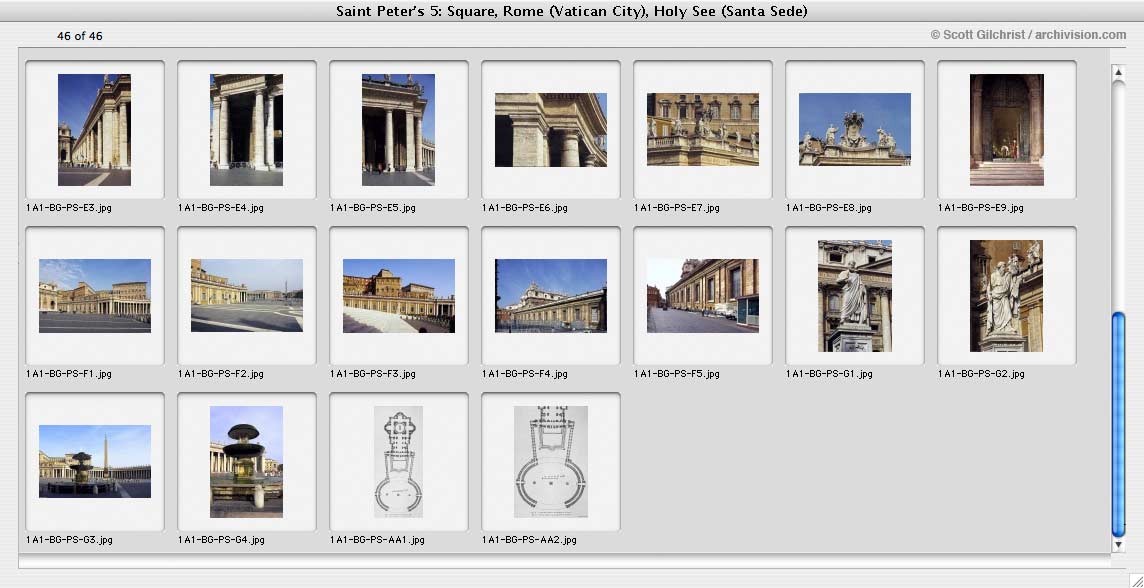Screen dimensions: 1144x588
Task: Select thumbnail 1A1-BG-PS-G4.jpg fountain close-up
Action: coord(247,462)
